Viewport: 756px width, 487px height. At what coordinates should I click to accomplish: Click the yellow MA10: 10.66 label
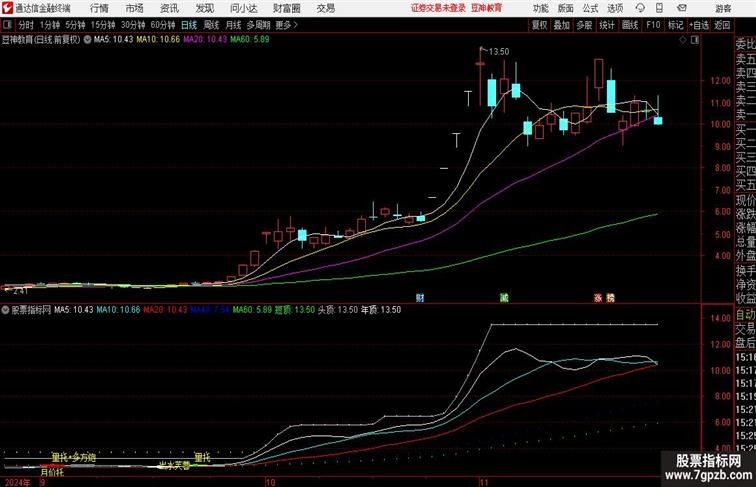(158, 40)
